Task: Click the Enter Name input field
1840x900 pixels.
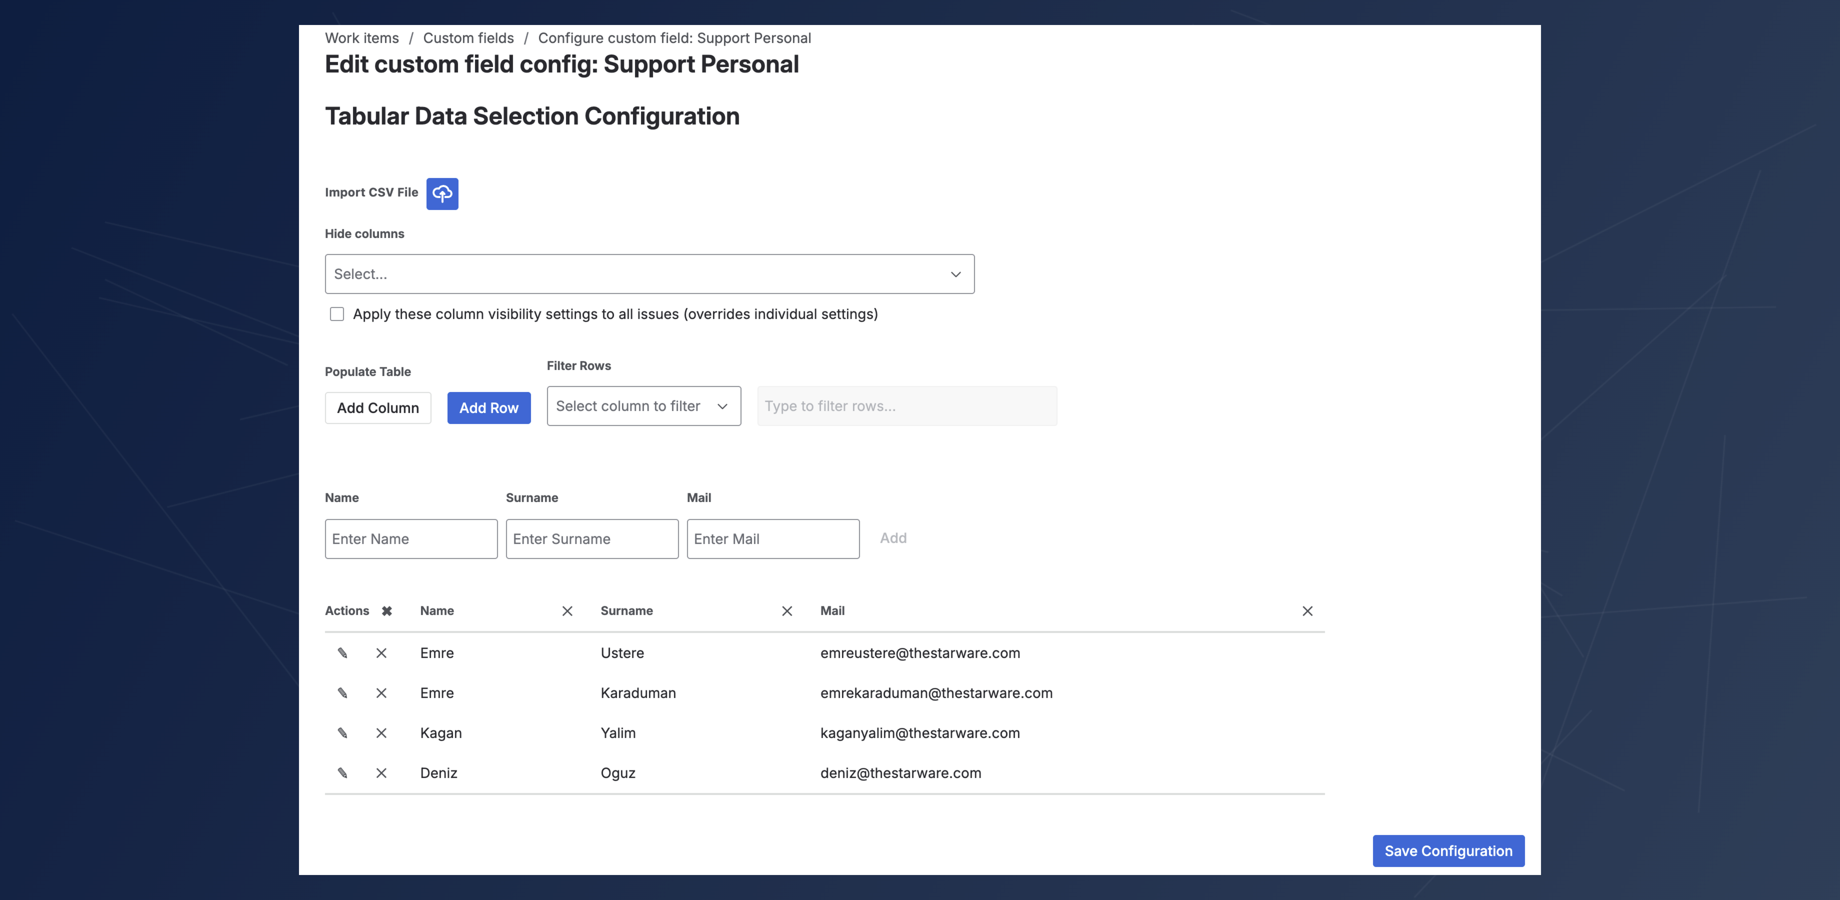Action: 410,538
